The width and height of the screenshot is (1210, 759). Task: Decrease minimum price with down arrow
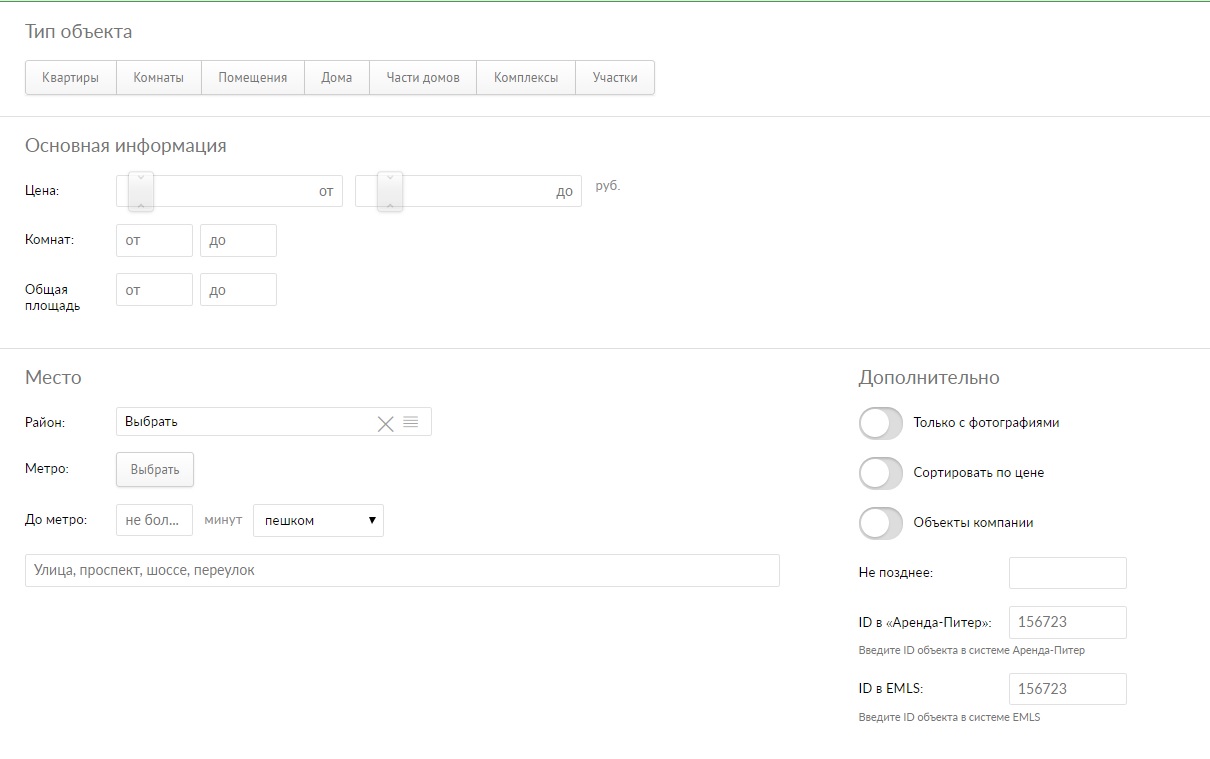(141, 180)
